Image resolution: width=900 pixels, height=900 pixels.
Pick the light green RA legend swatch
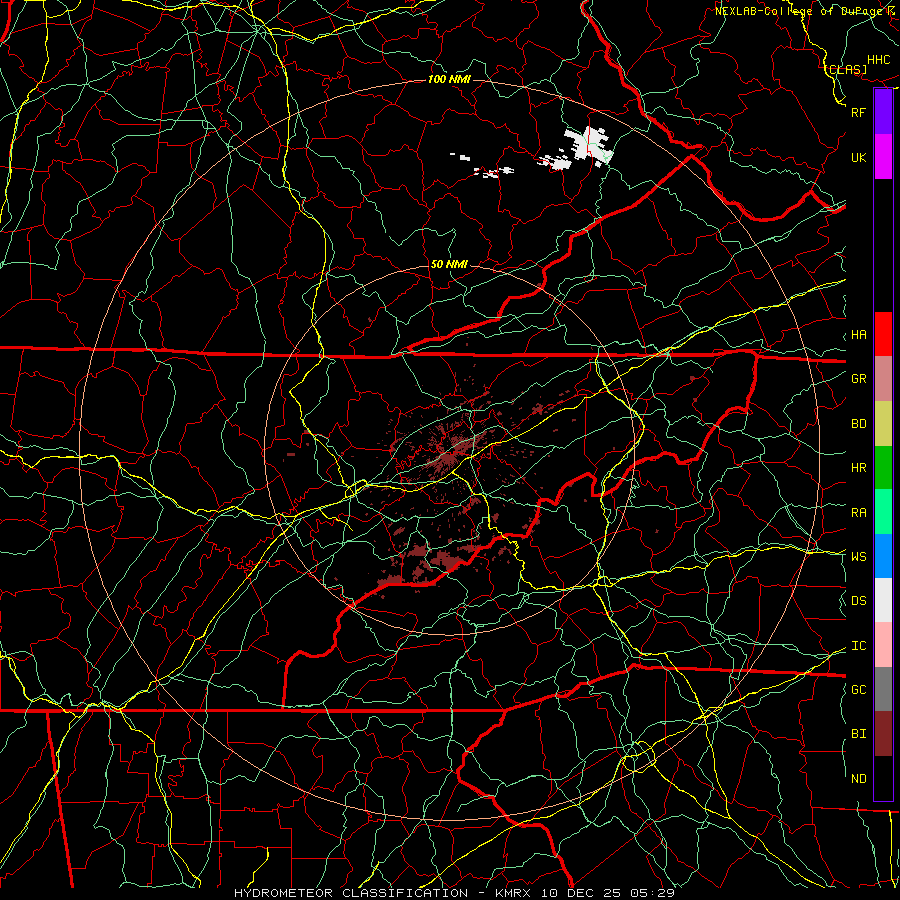point(883,512)
